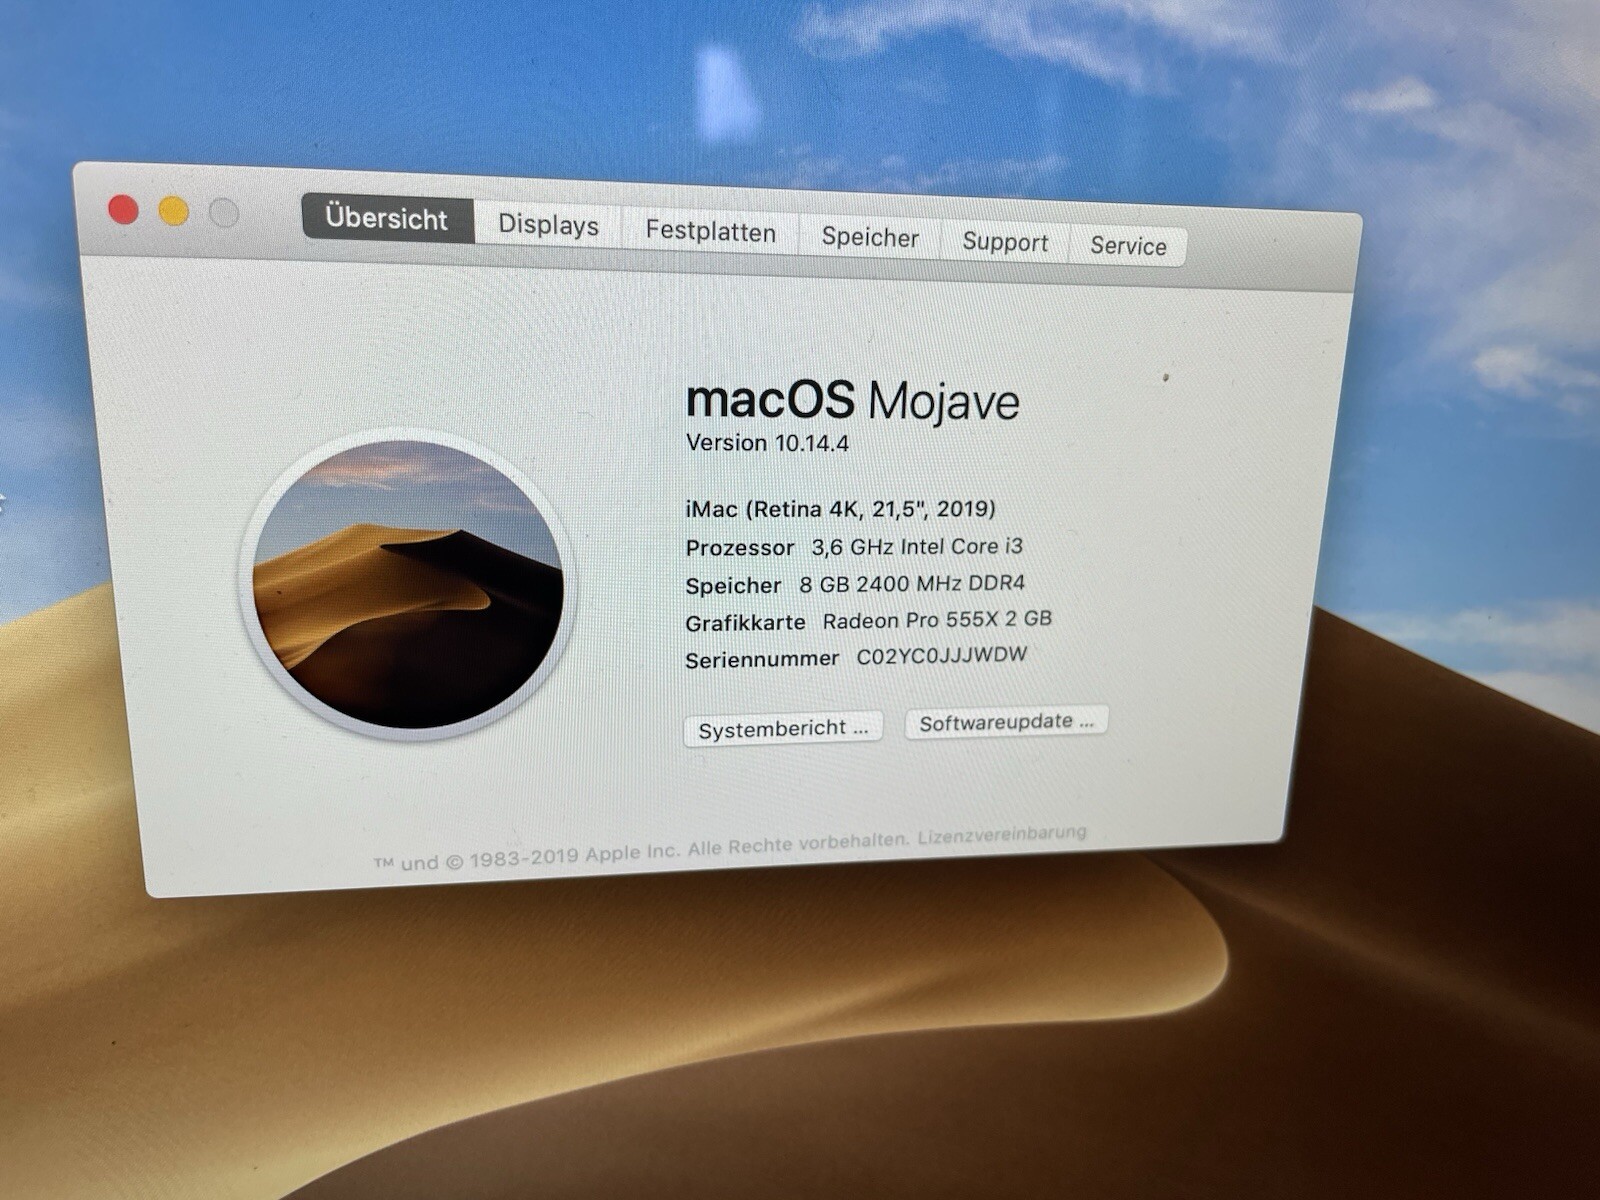This screenshot has height=1200, width=1600.
Task: Click the processor value 3,6 GHz Intel Core i3
Action: 917,546
